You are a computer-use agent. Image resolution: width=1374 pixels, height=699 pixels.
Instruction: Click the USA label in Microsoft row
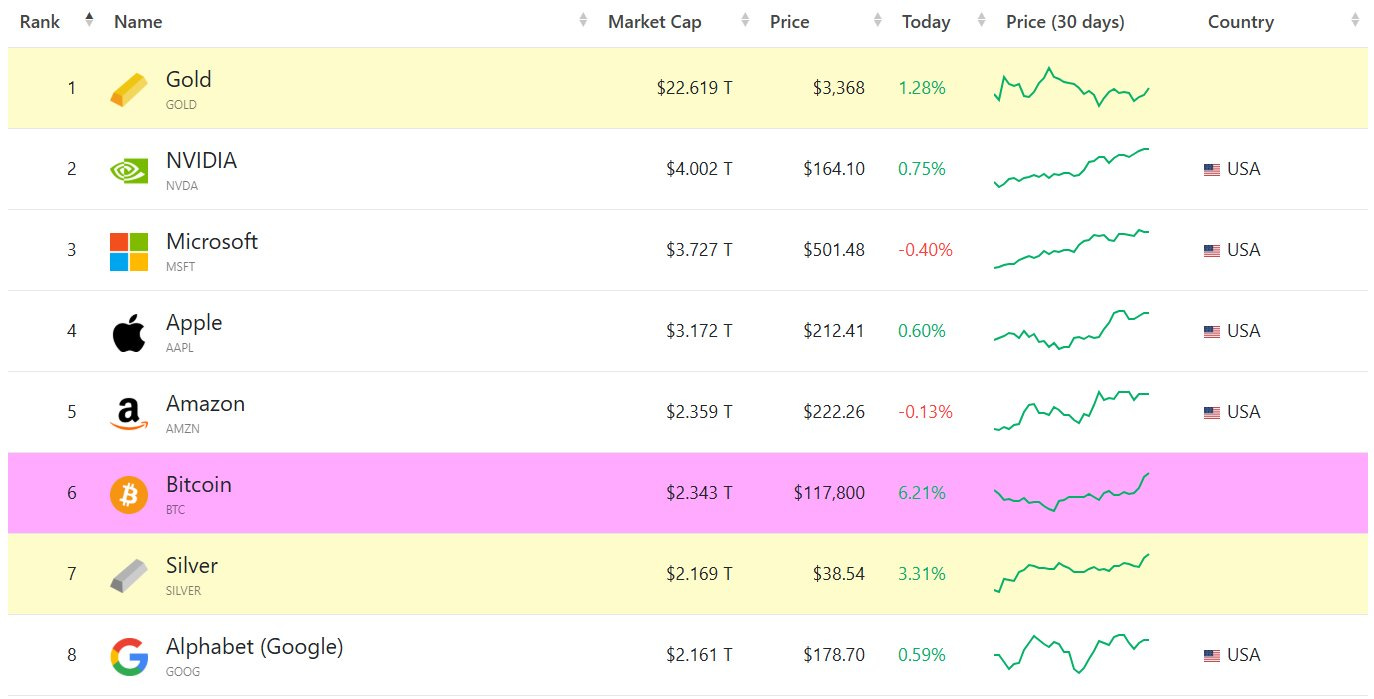click(1243, 250)
